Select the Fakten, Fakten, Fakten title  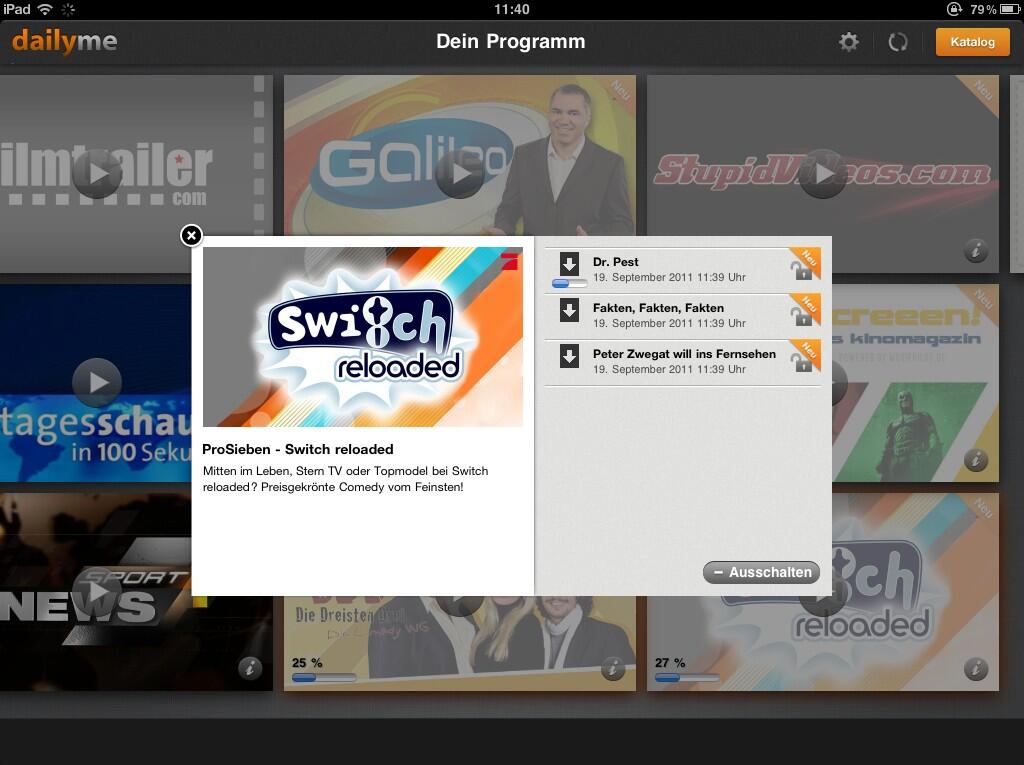pyautogui.click(x=658, y=308)
